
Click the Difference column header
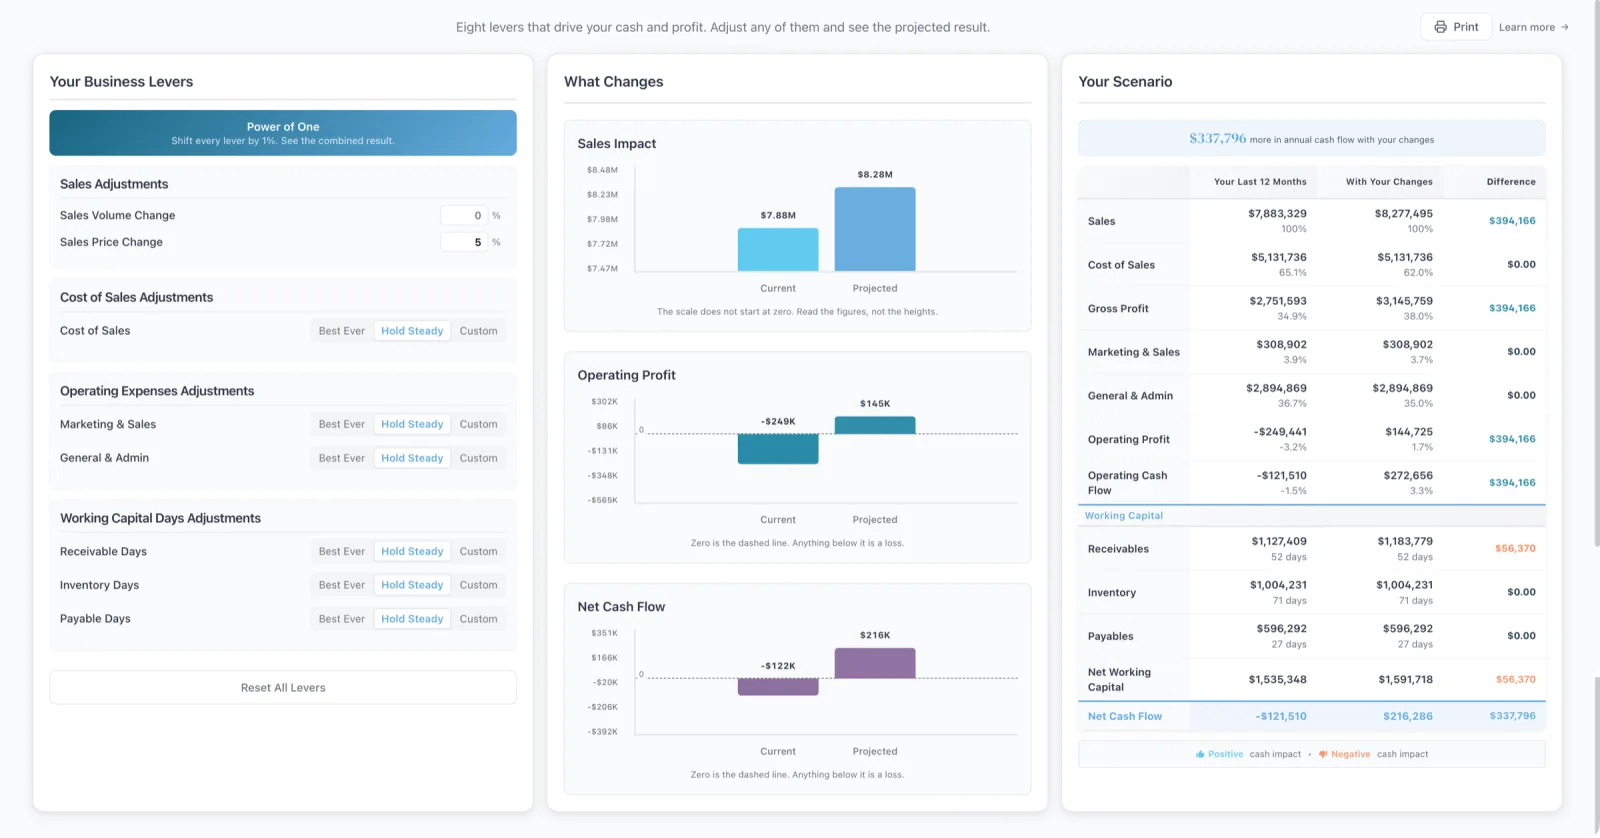pyautogui.click(x=1511, y=182)
